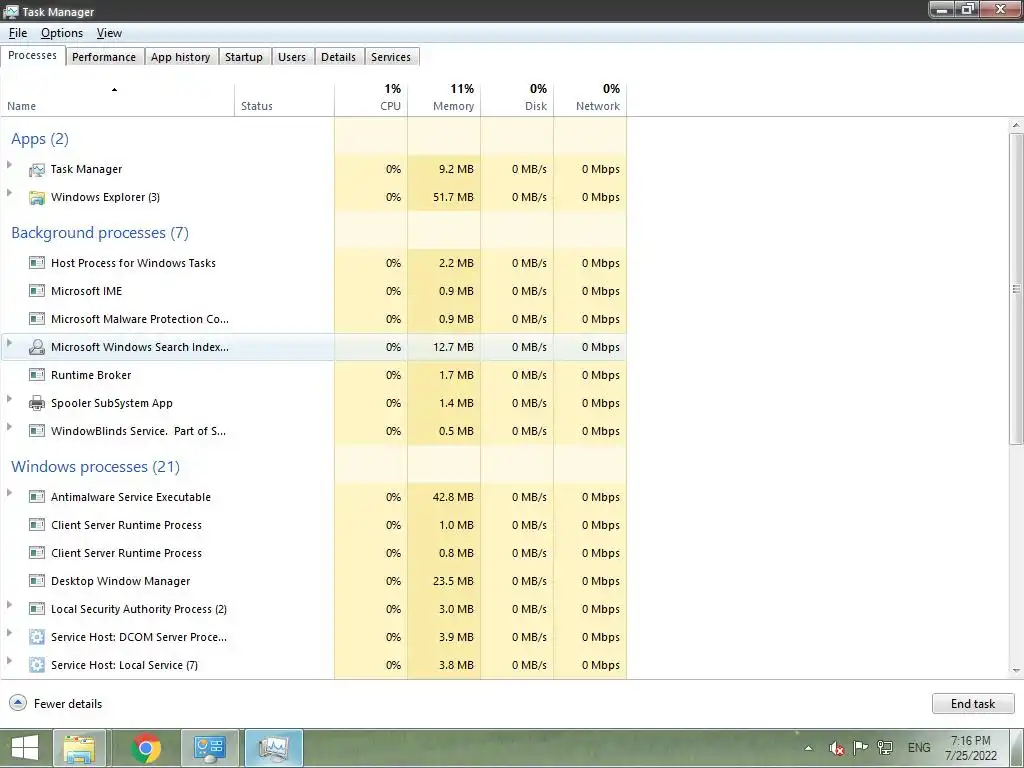Click the network tray icon
This screenshot has width=1024, height=768.
[885, 748]
